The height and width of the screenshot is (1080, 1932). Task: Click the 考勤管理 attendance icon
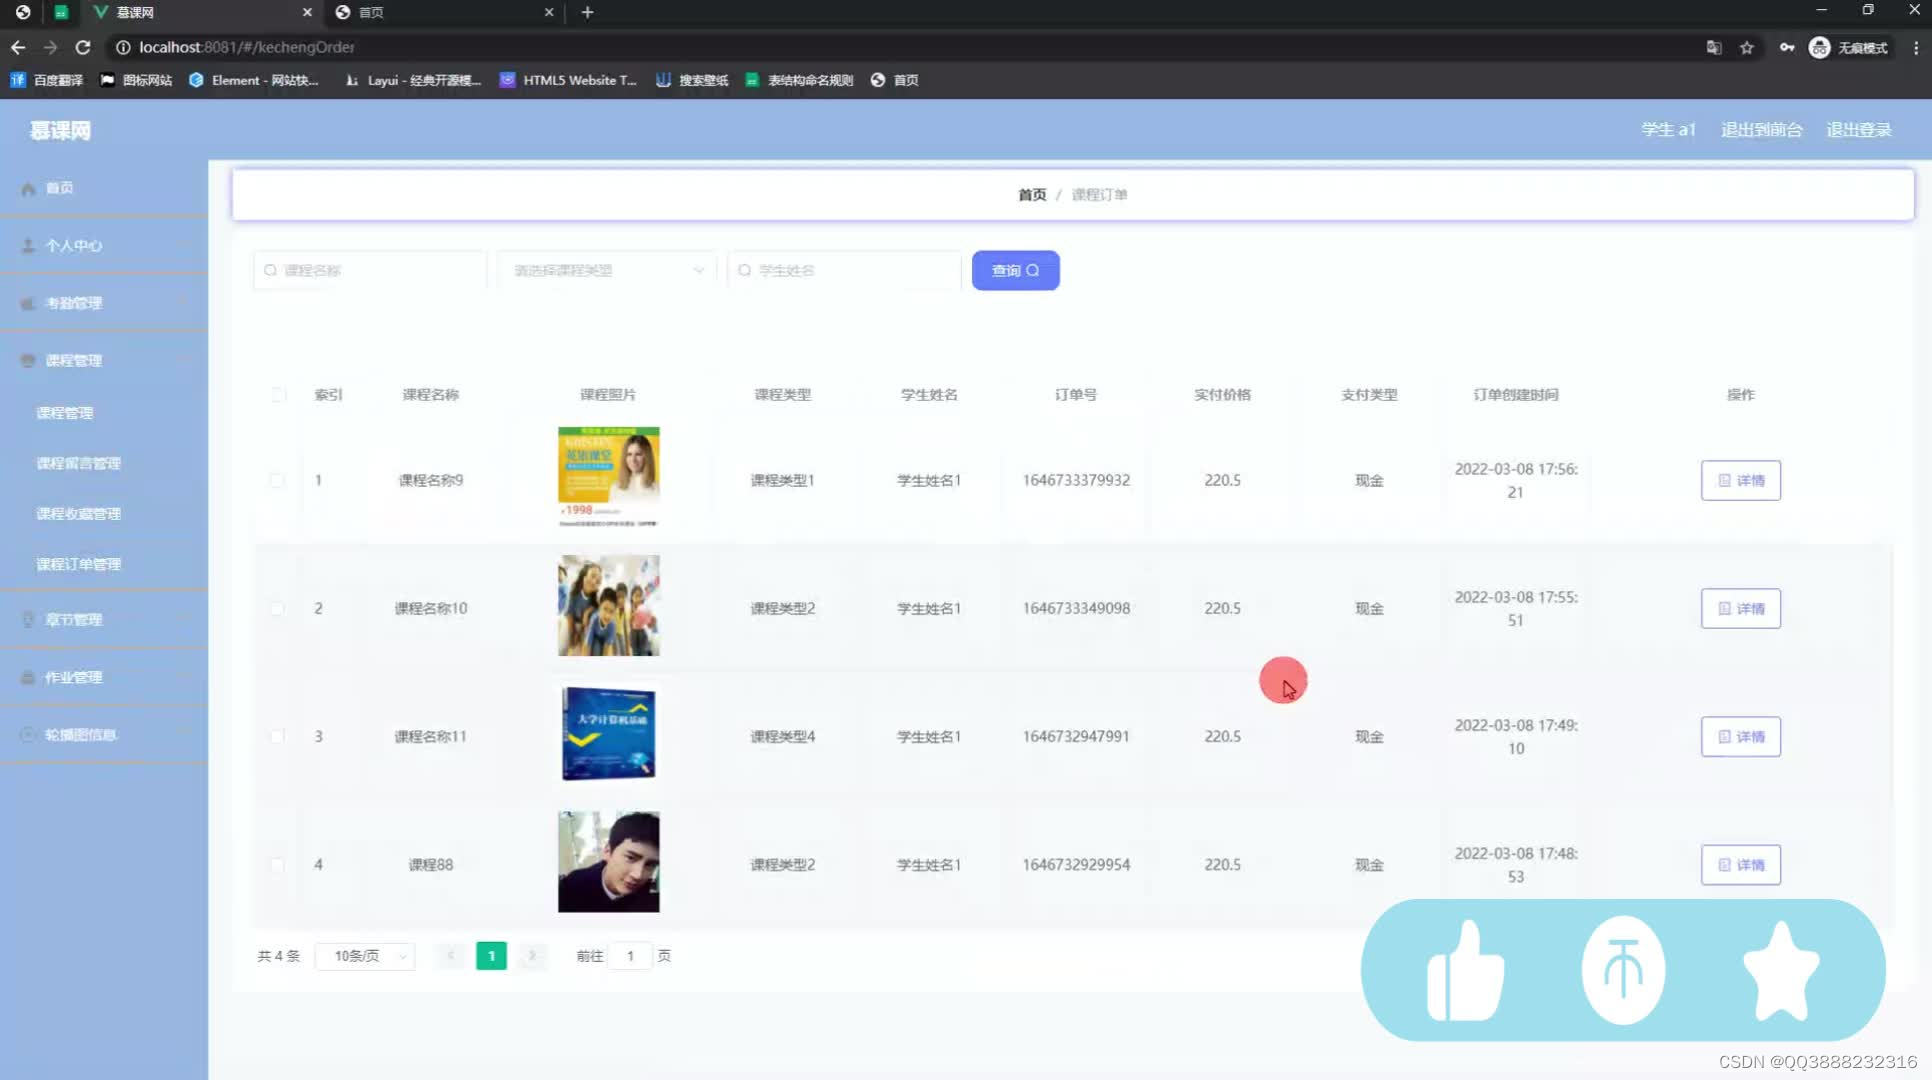28,302
